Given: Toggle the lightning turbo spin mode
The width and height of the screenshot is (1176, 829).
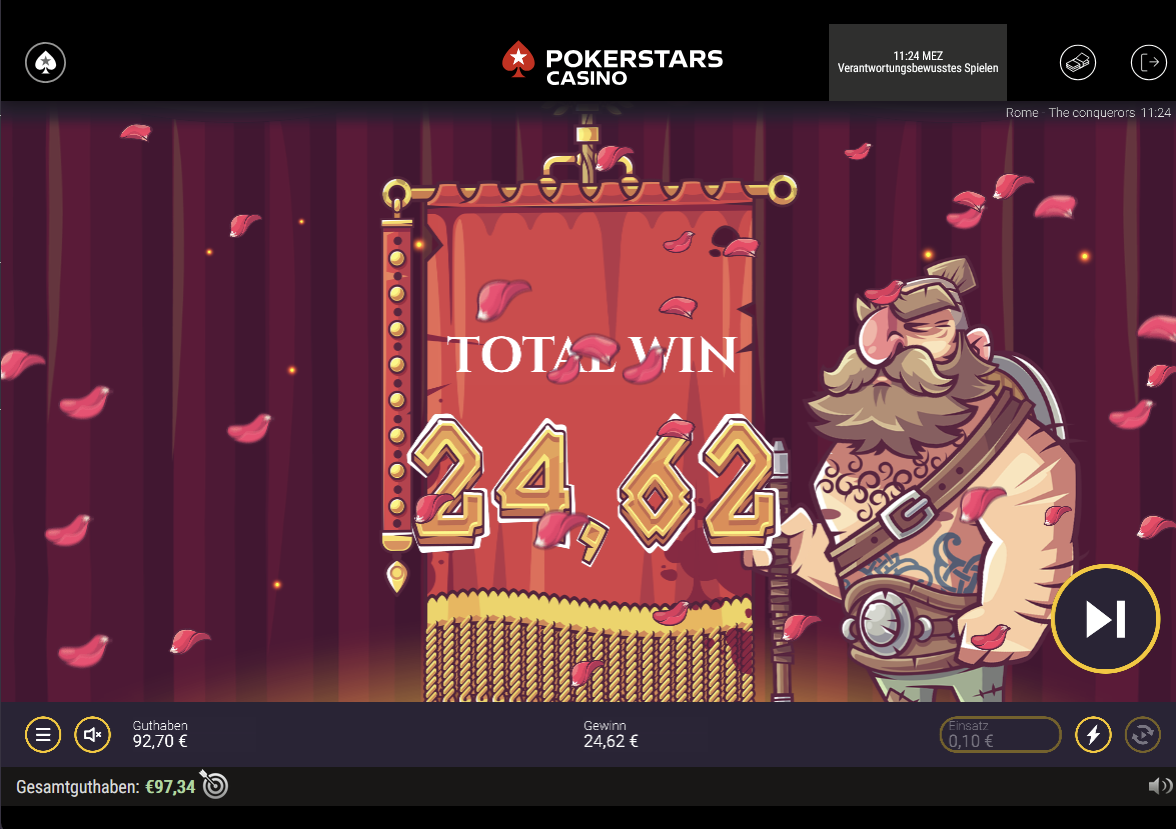Looking at the screenshot, I should click(x=1094, y=734).
